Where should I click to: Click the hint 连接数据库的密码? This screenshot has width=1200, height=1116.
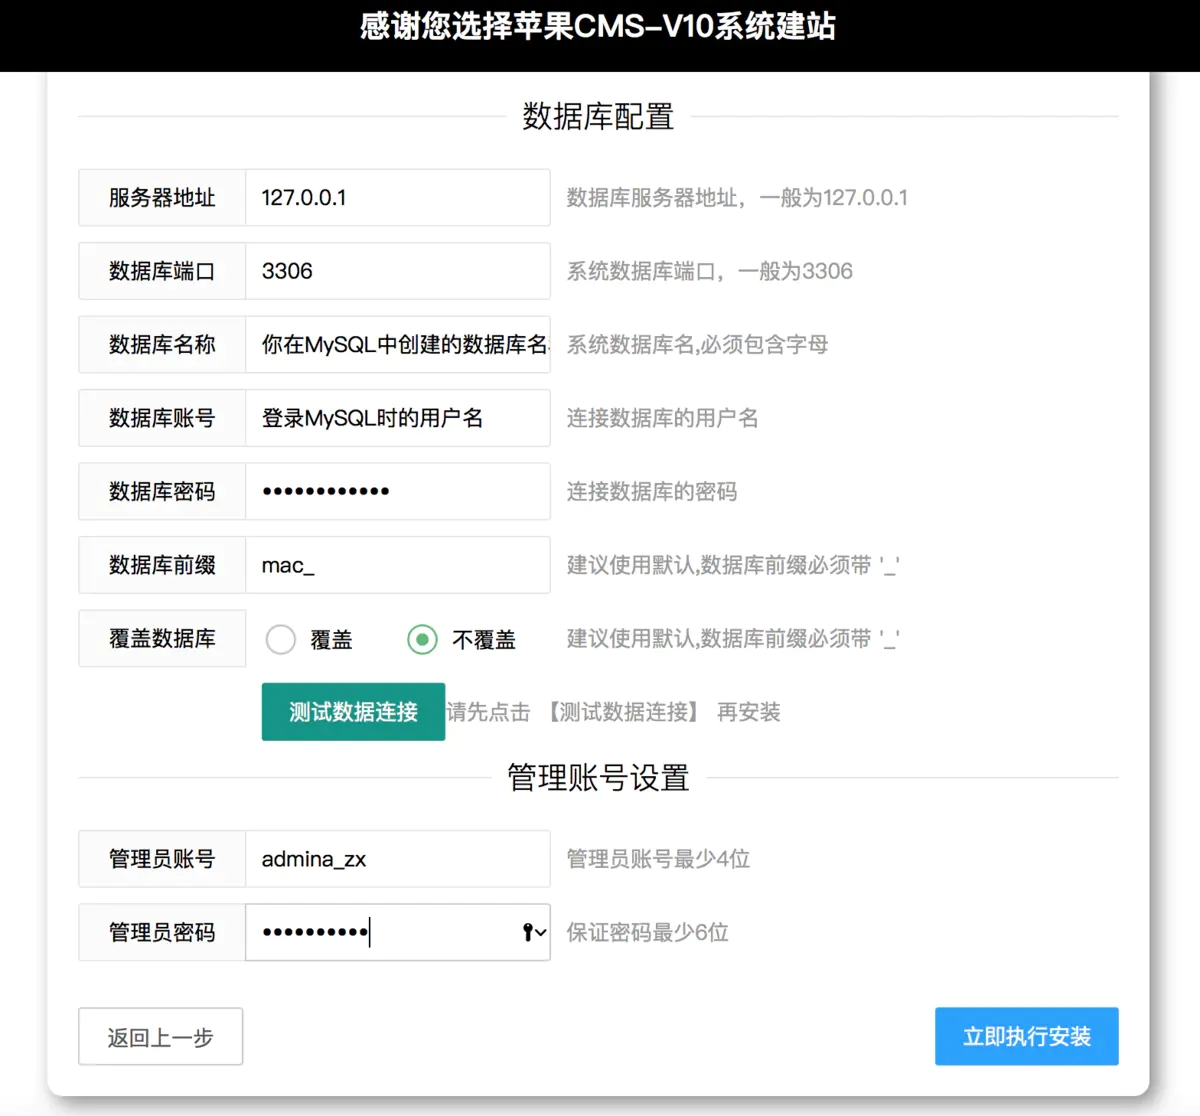click(652, 492)
